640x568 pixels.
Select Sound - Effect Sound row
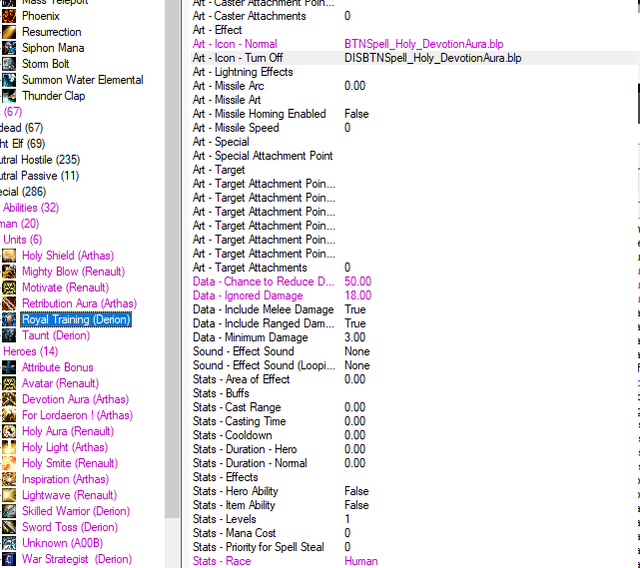[415, 351]
